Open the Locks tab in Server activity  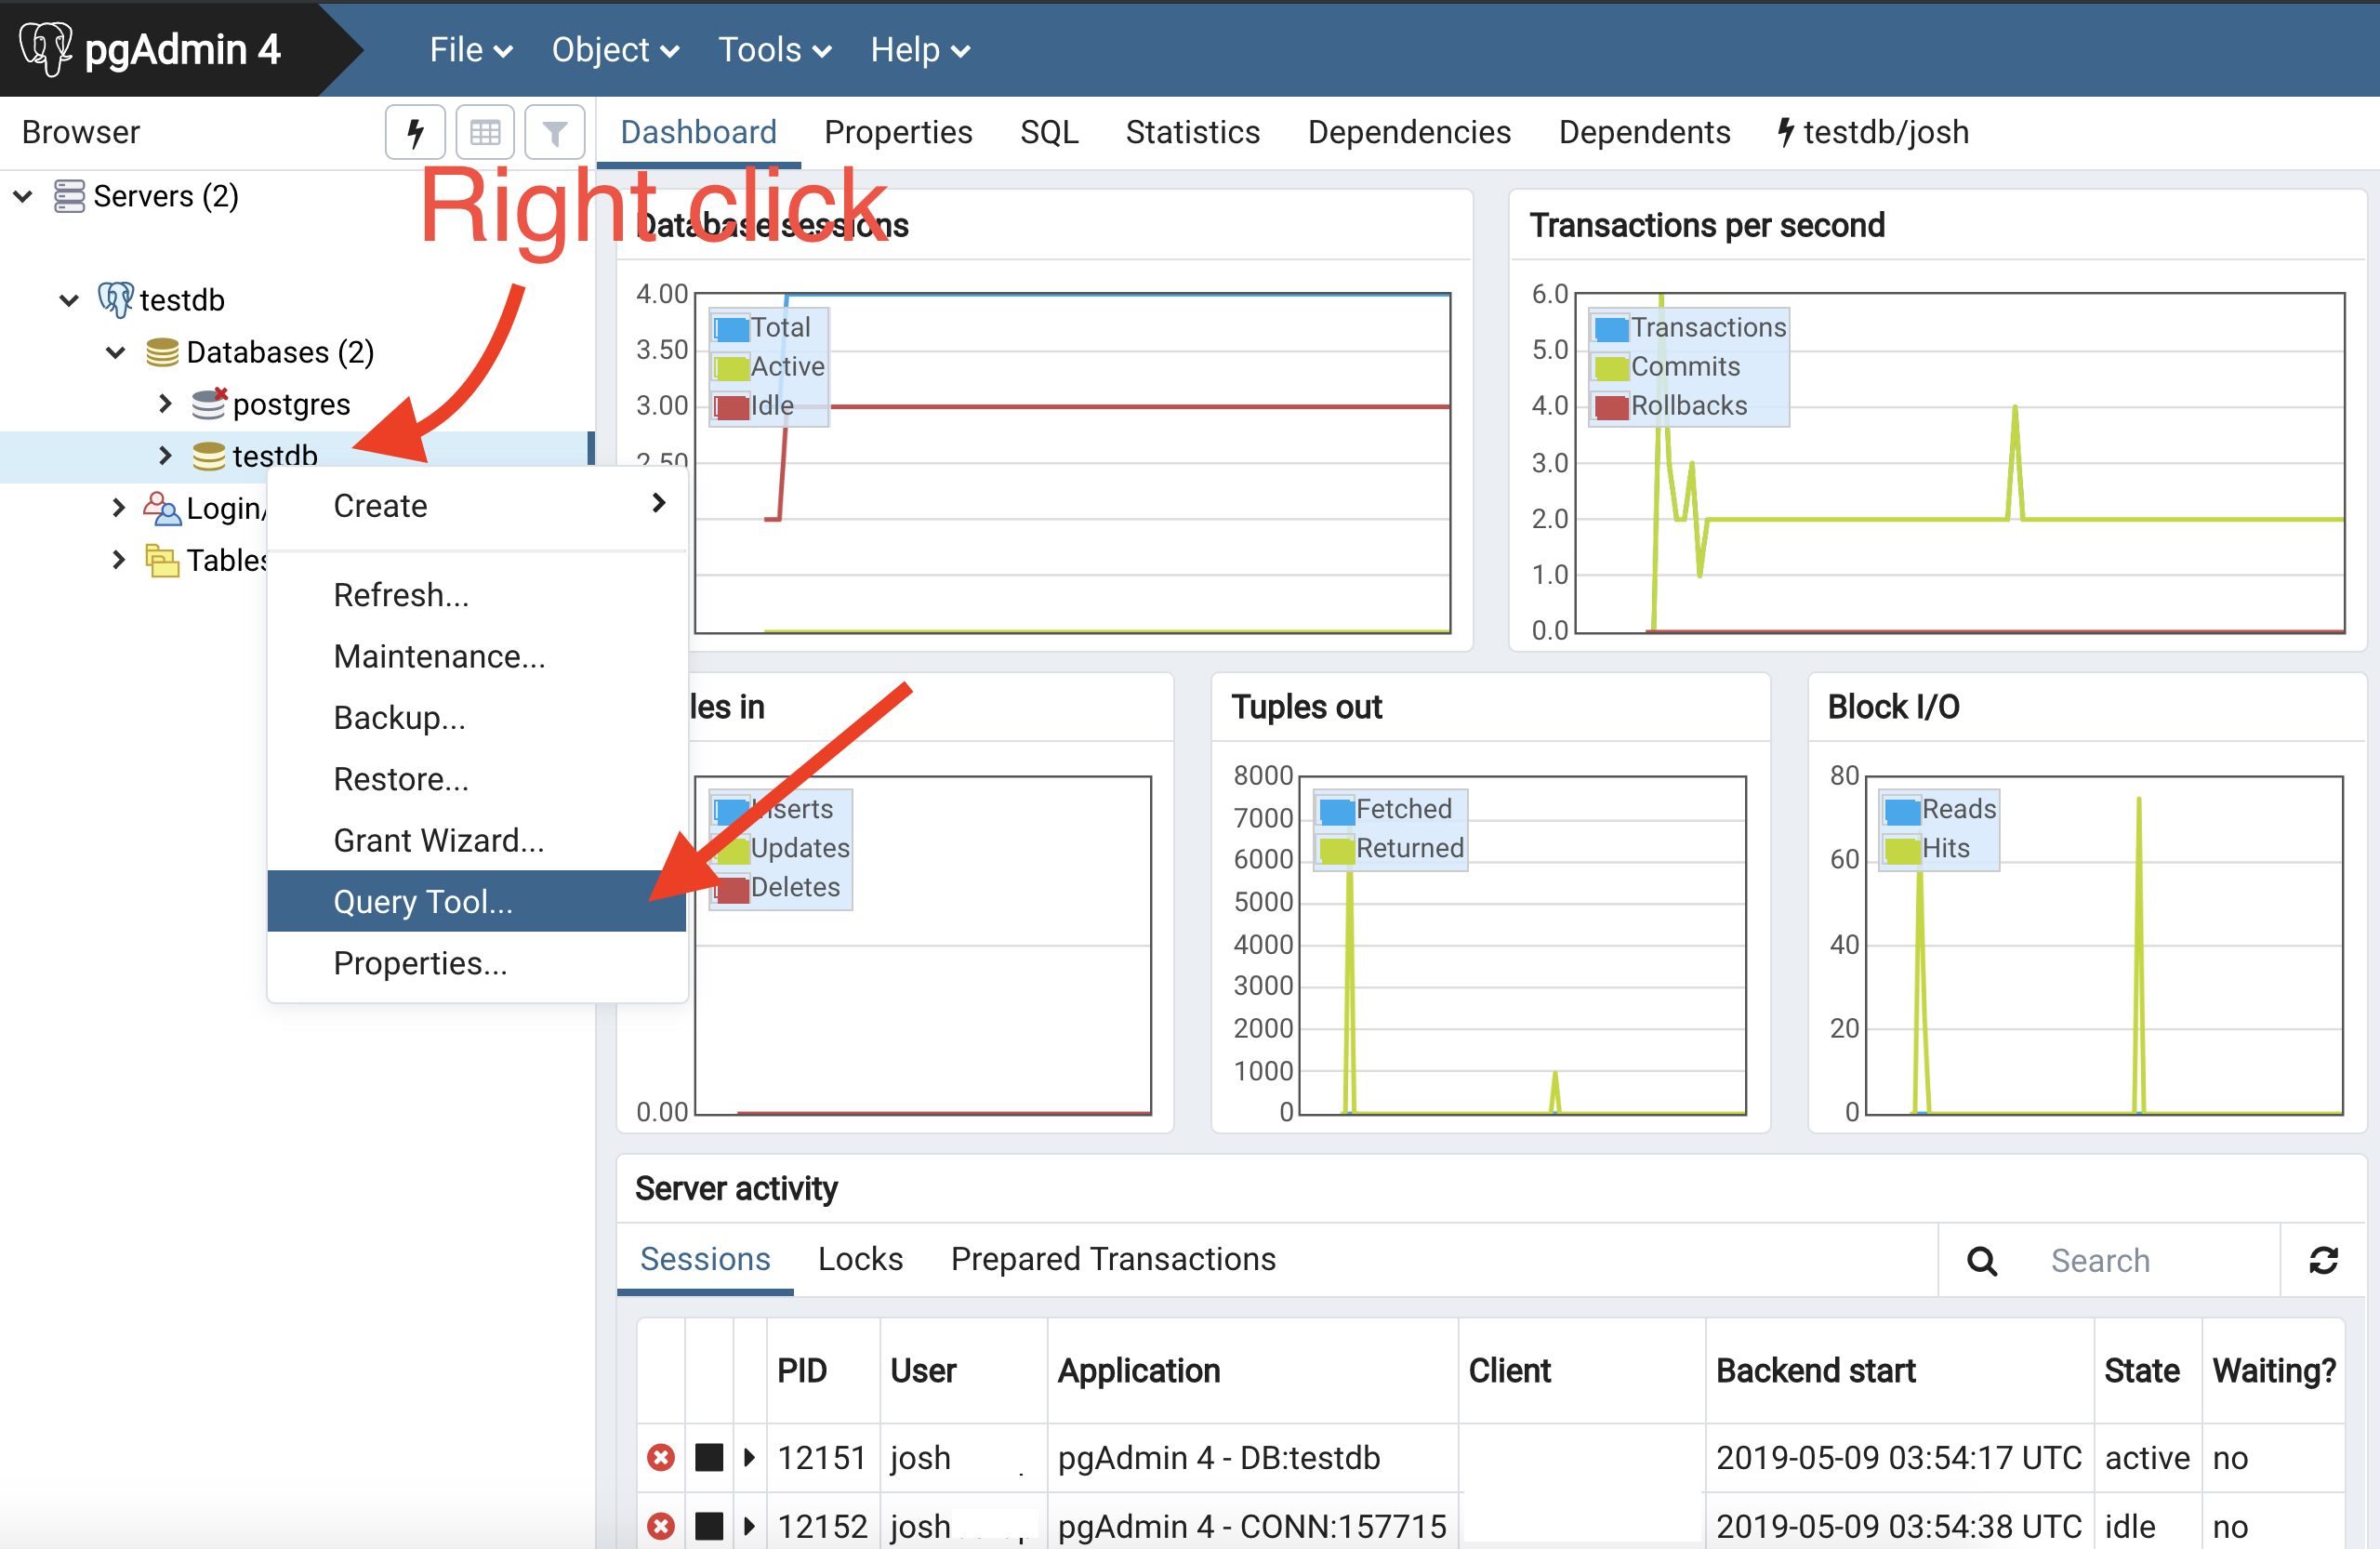[x=860, y=1259]
